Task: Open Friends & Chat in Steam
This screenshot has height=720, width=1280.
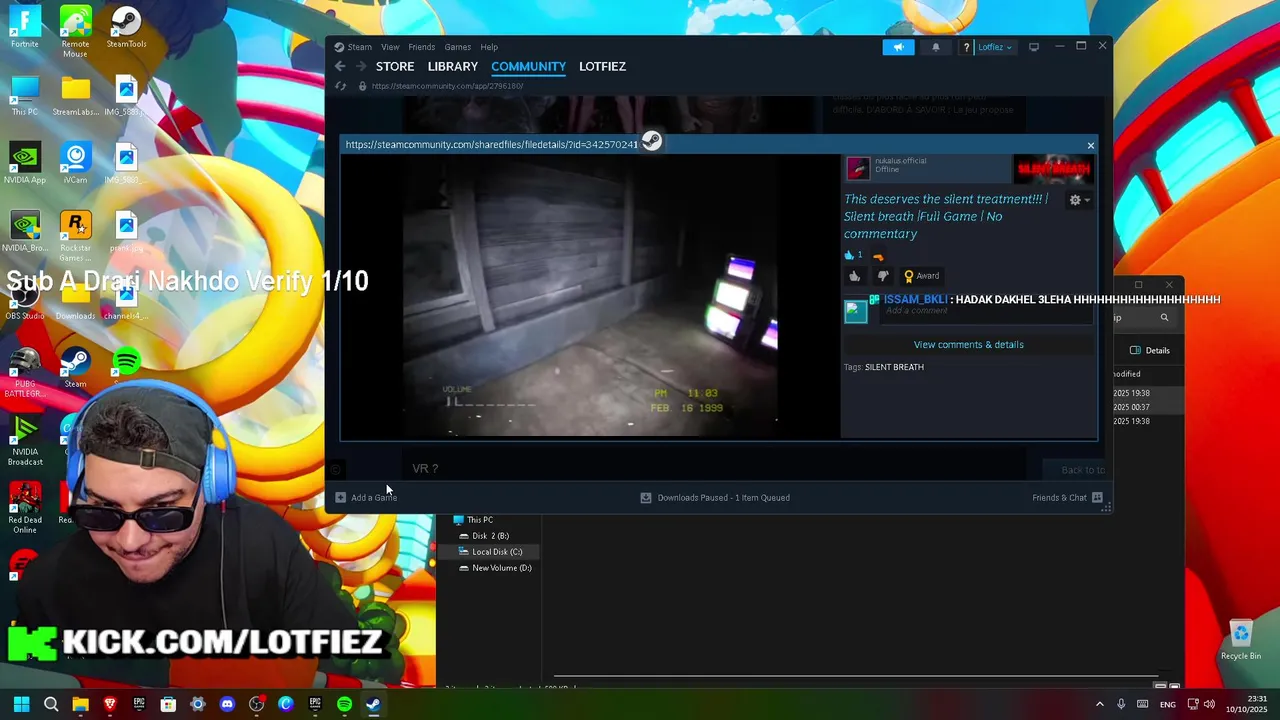Action: (1067, 497)
